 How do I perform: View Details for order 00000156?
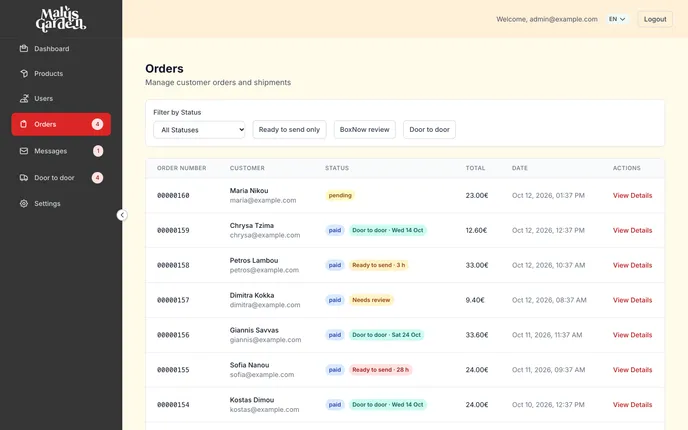tap(632, 335)
